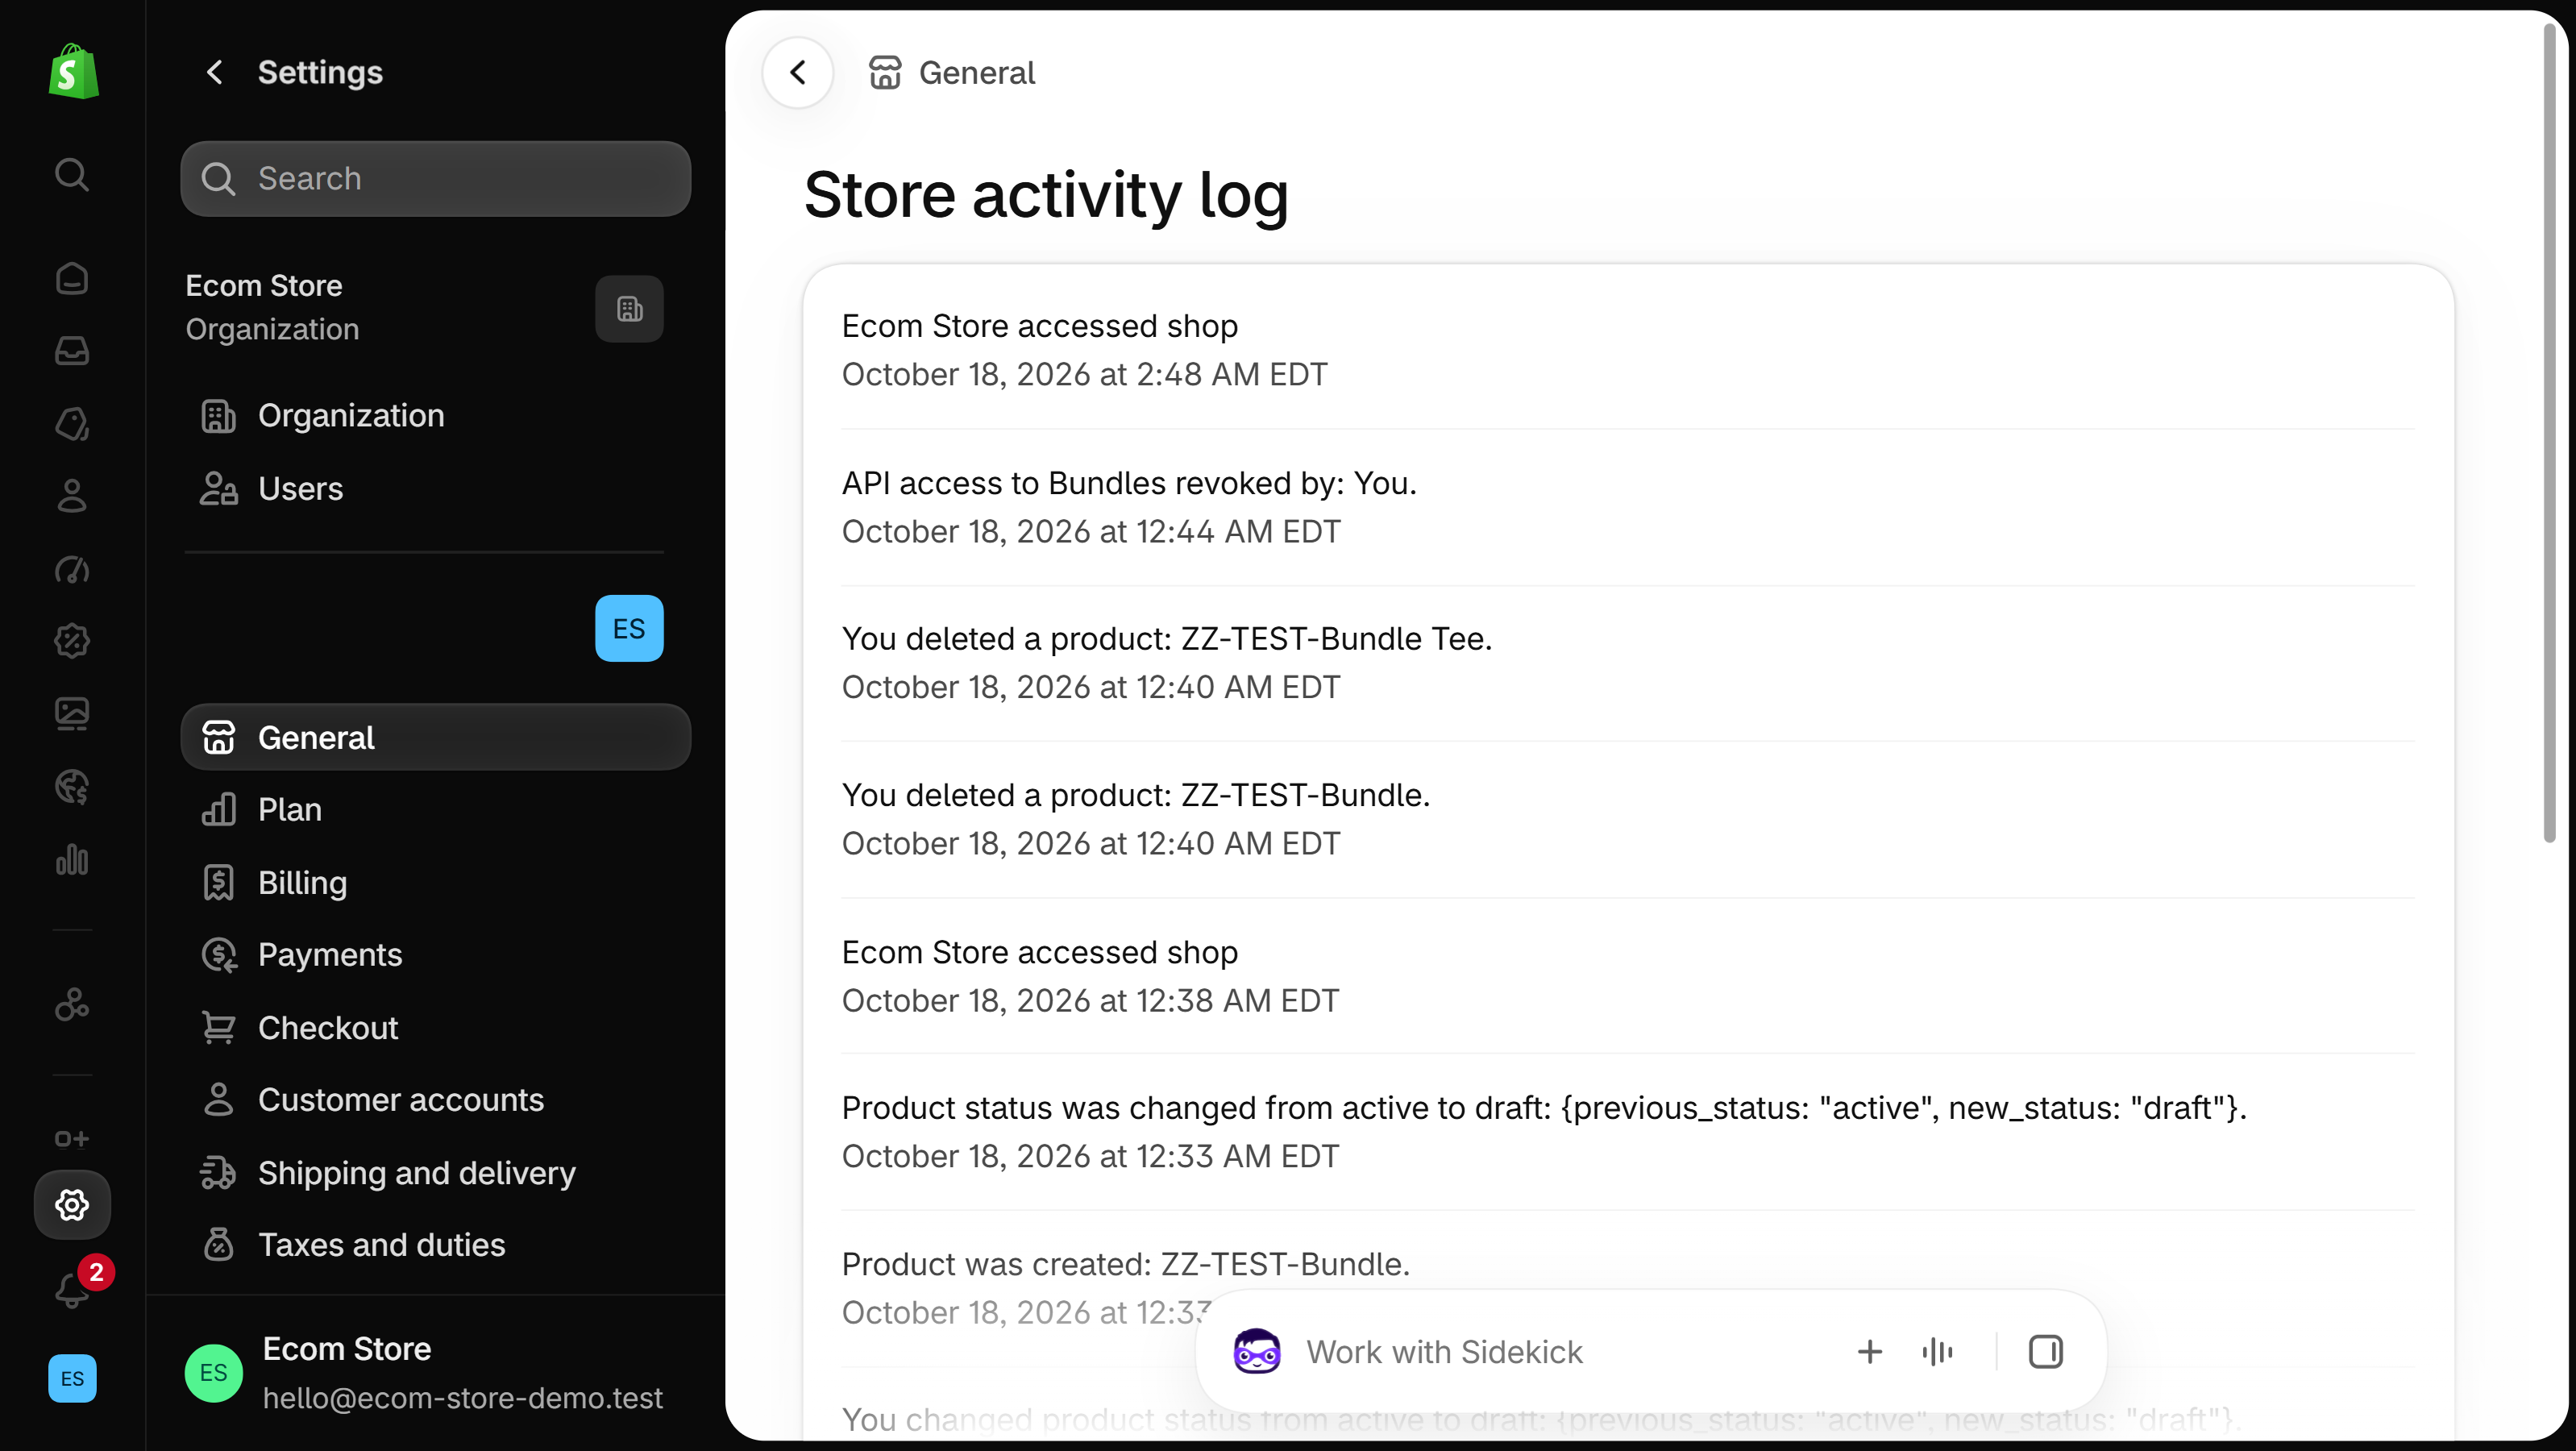Click the Settings gear icon in the rail
Viewport: 2576px width, 1451px height.
pos(72,1205)
